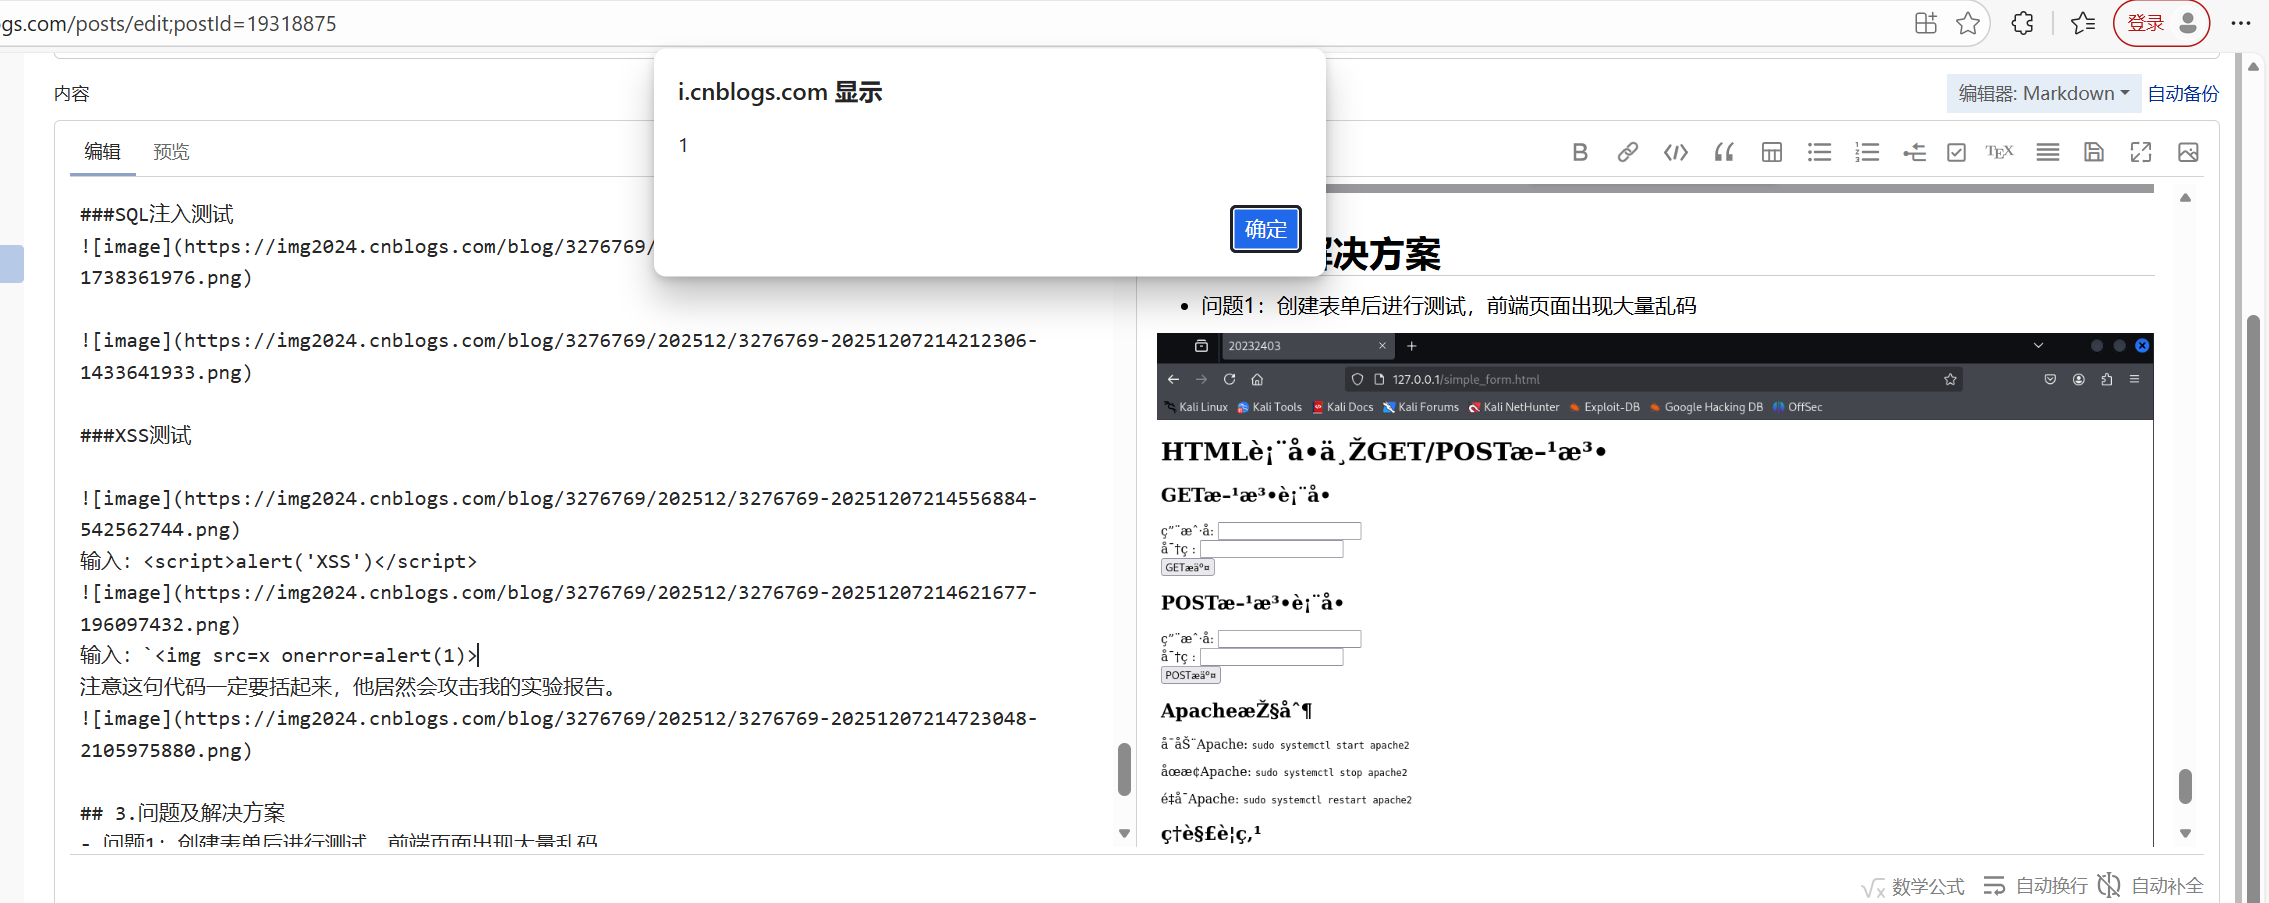The image size is (2269, 903).
Task: Save the post using the save icon
Action: [2093, 152]
